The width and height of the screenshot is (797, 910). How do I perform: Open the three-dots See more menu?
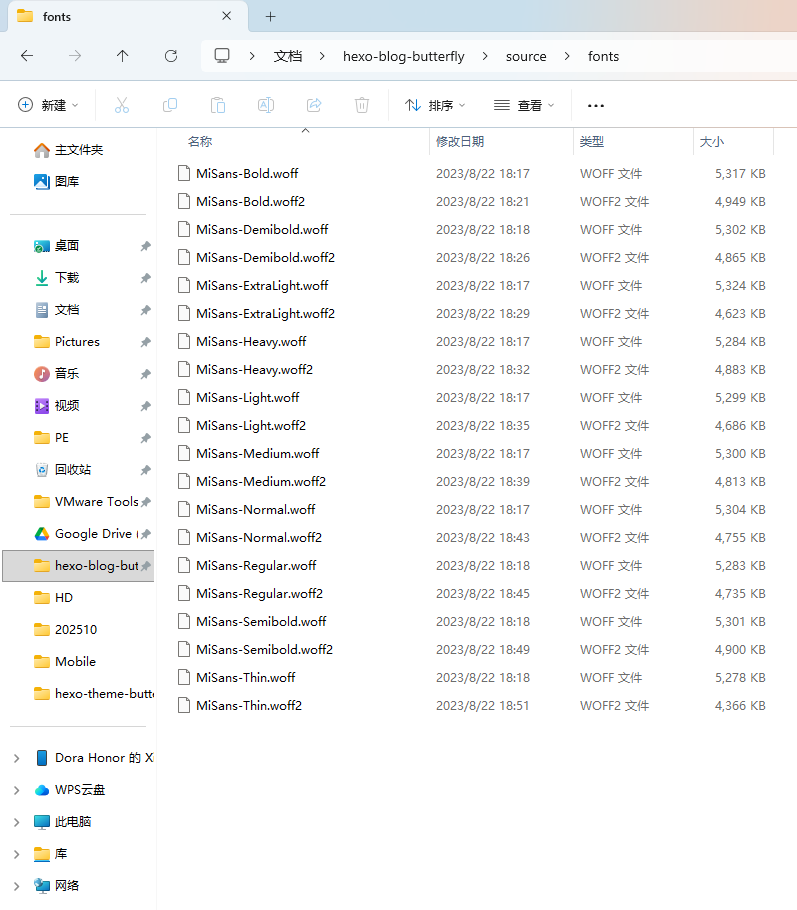click(x=596, y=106)
